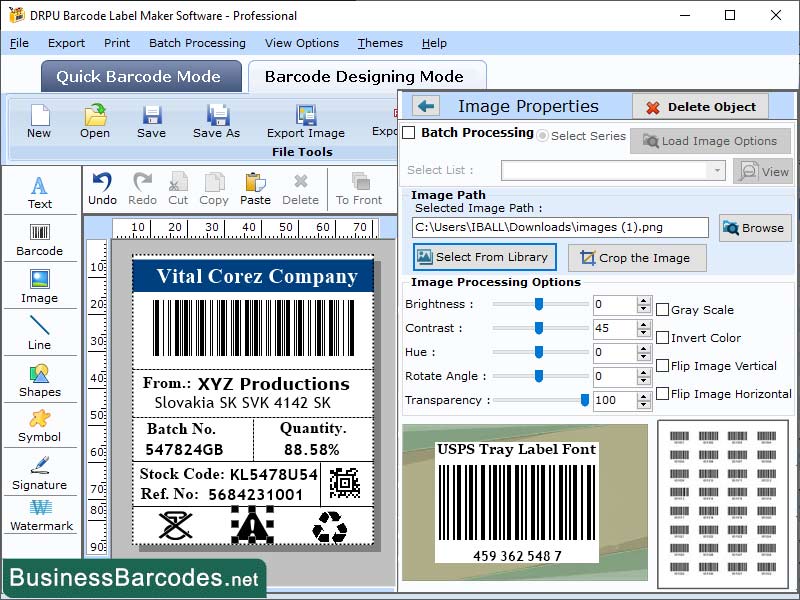Use the Crop the Image tool
The width and height of the screenshot is (800, 600).
click(636, 258)
